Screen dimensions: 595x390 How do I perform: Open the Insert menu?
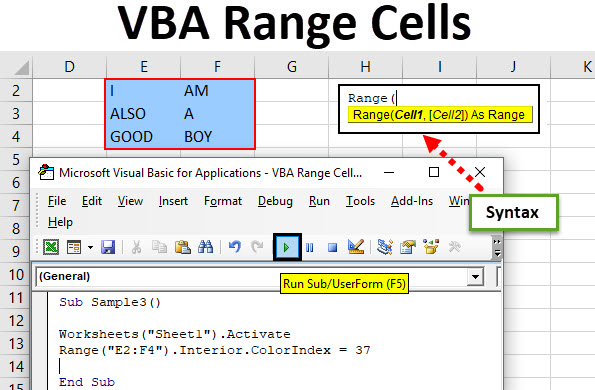[x=173, y=201]
